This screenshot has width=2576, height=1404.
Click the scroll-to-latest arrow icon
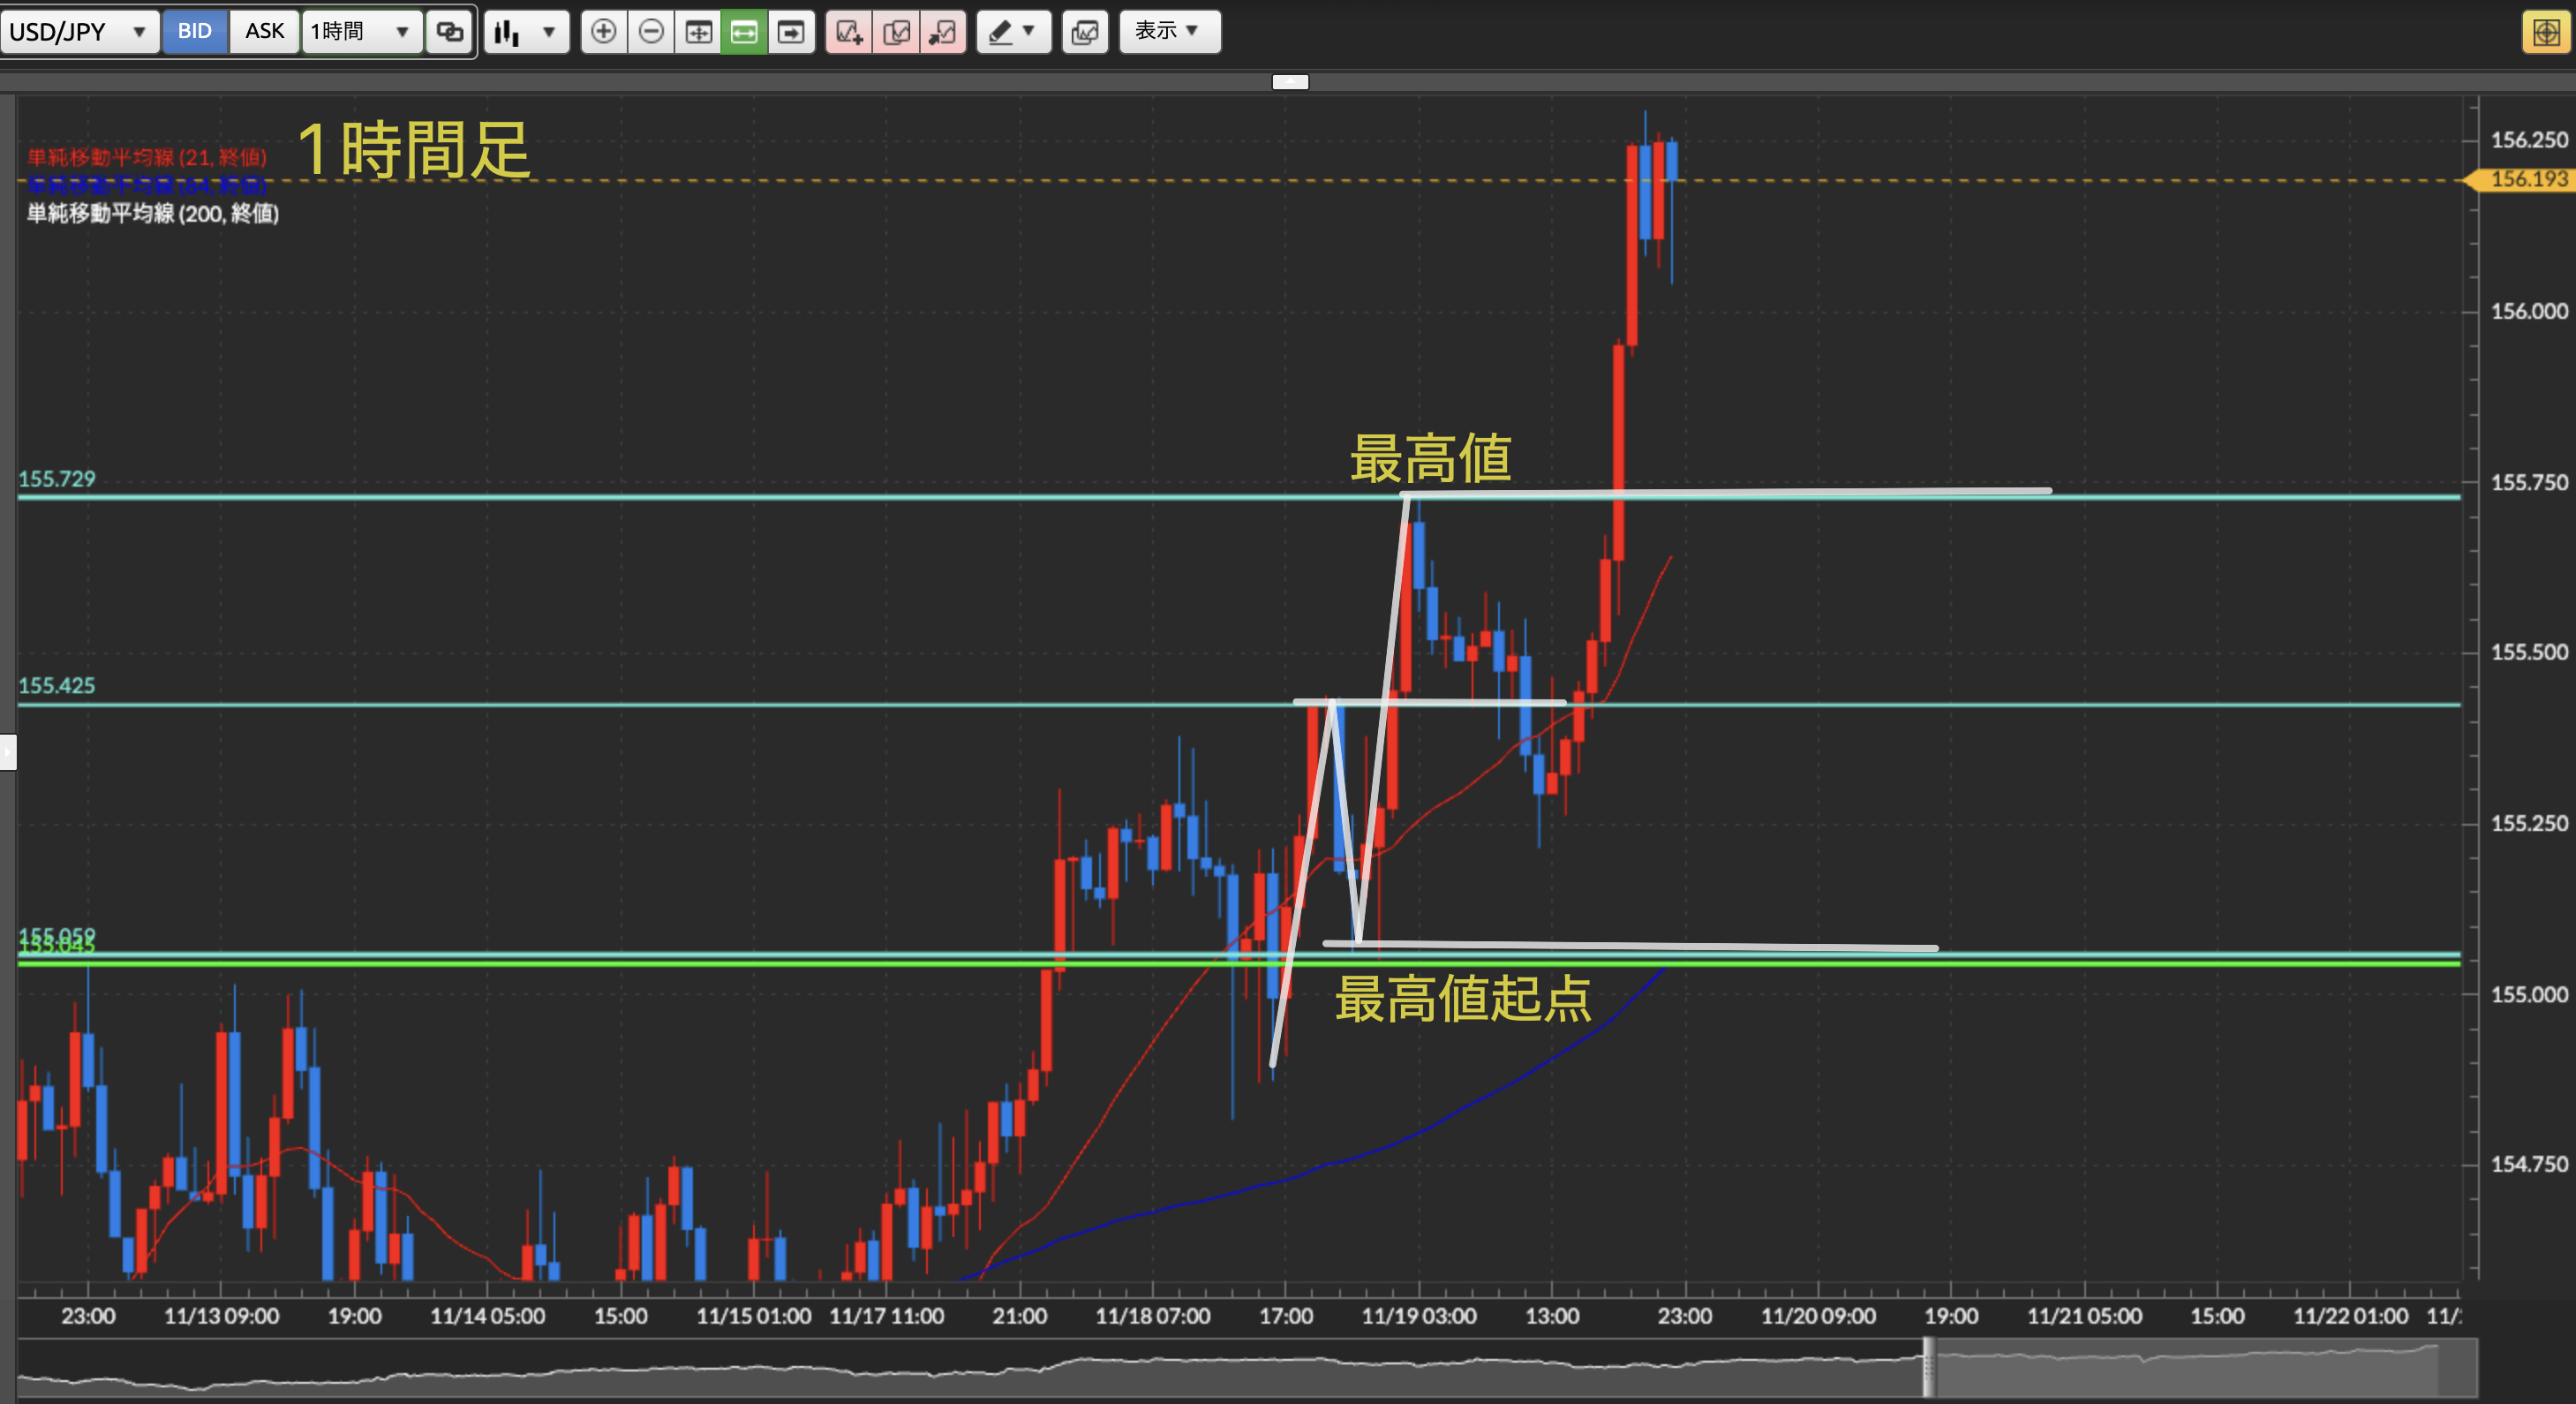791,32
